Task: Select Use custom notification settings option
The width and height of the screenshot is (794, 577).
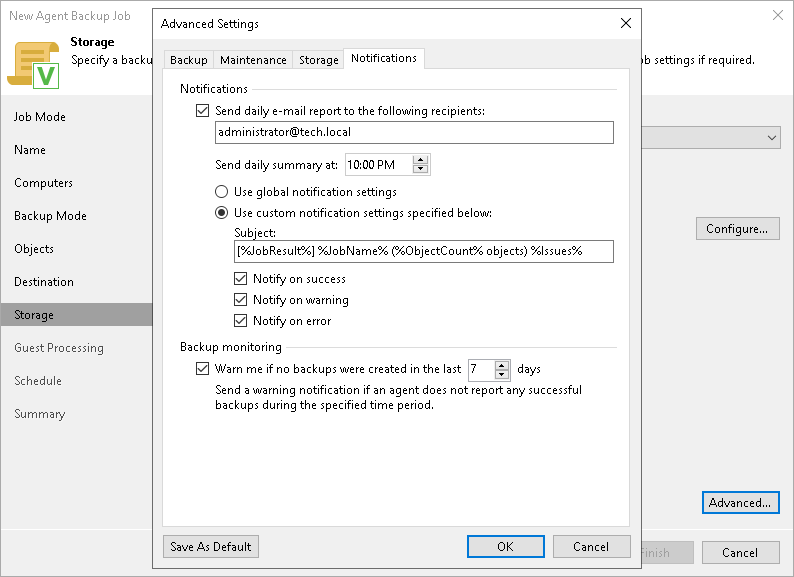Action: coord(221,213)
